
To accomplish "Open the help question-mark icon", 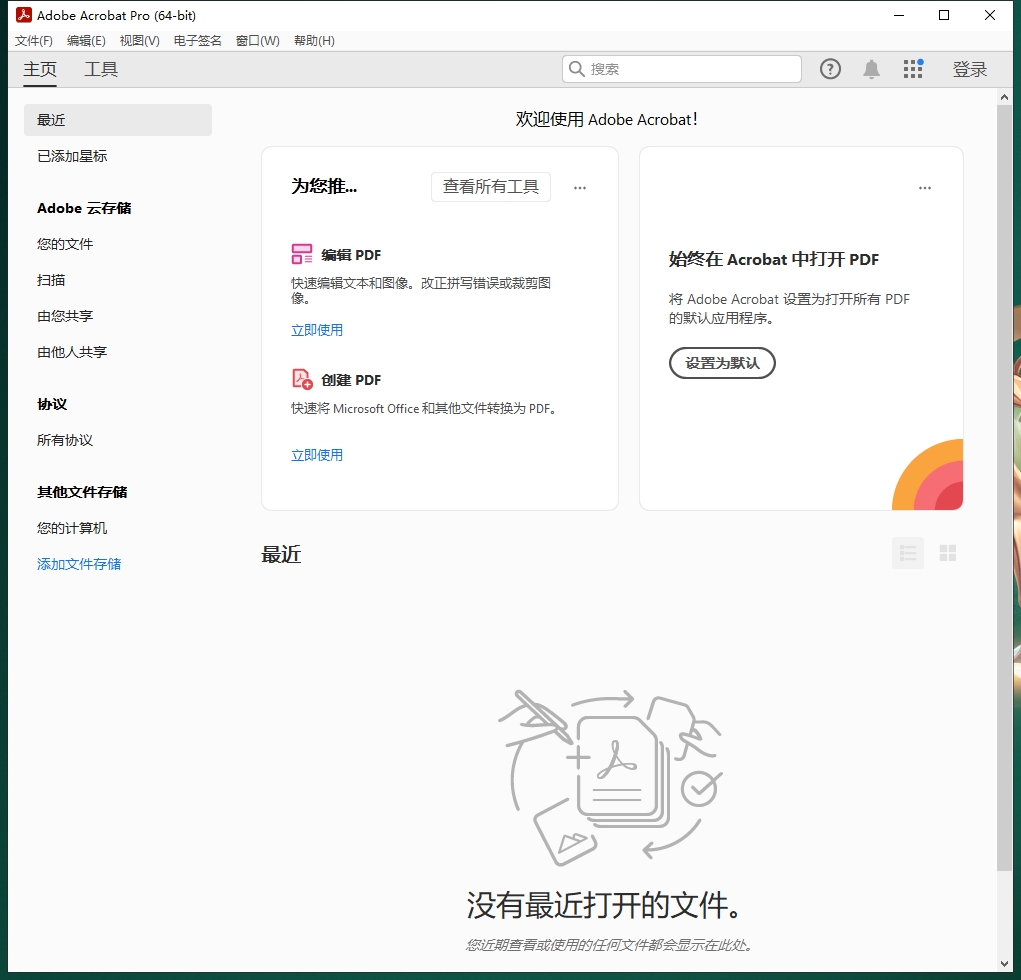I will (x=830, y=68).
